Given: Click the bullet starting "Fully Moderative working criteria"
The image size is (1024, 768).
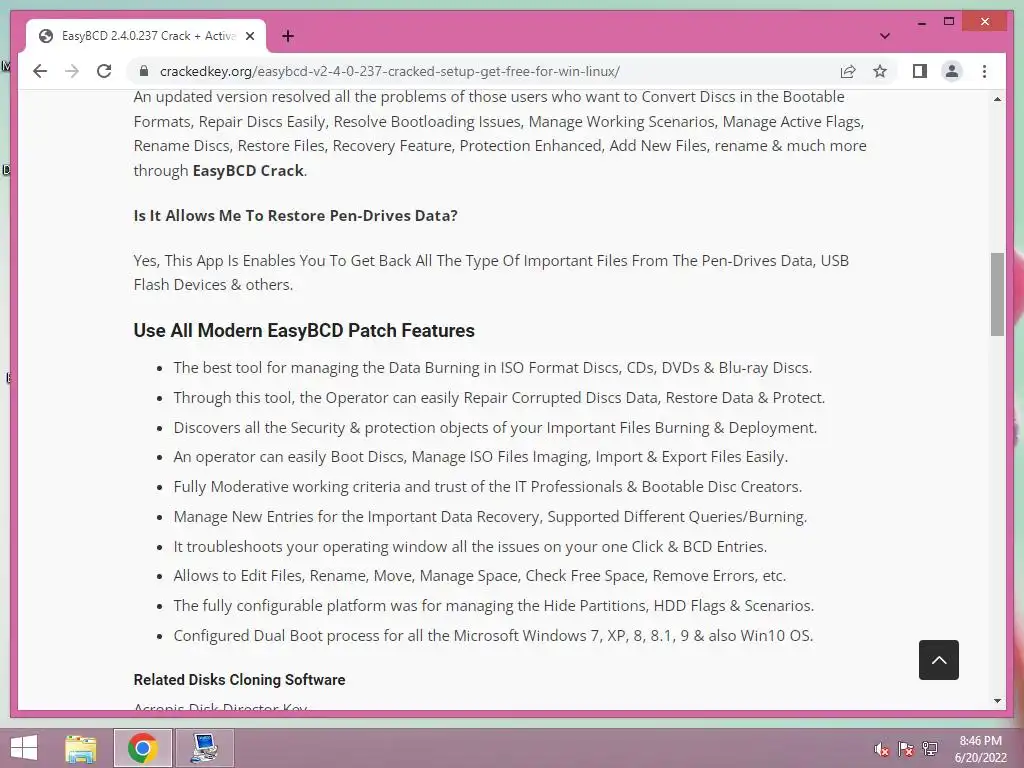Looking at the screenshot, I should 487,487.
